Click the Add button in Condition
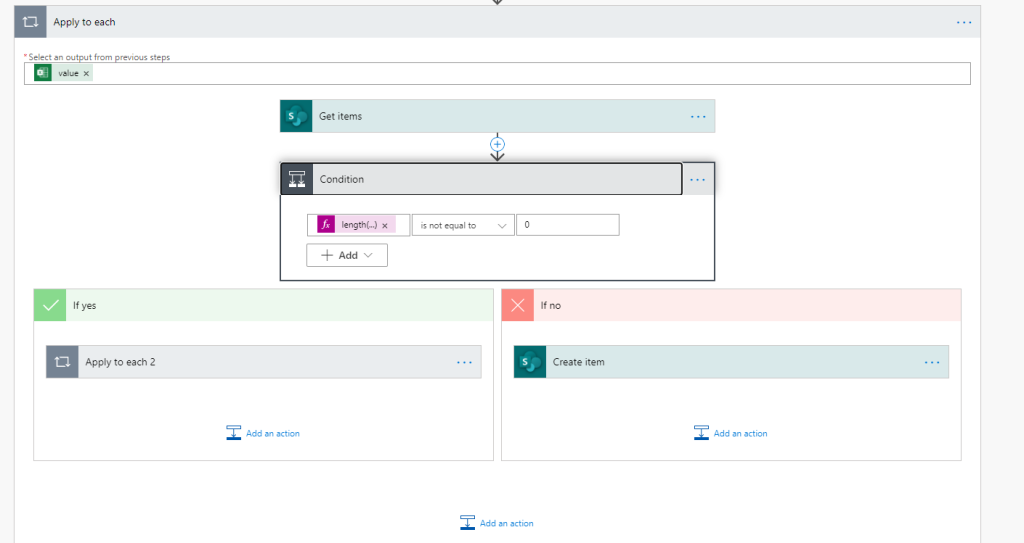The width and height of the screenshot is (1024, 543). 347,255
